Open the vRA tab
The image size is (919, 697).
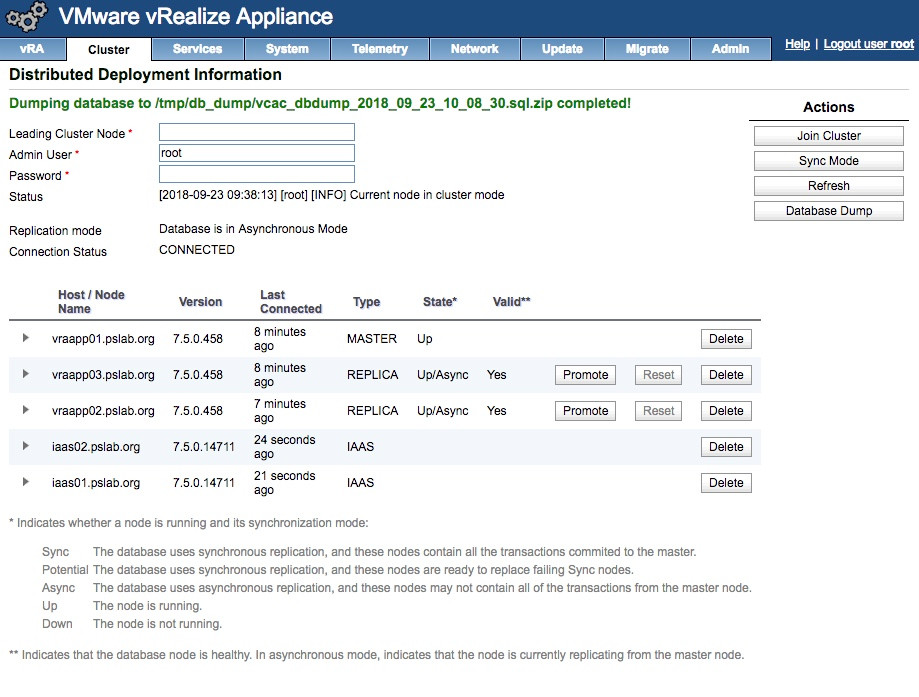[x=32, y=49]
